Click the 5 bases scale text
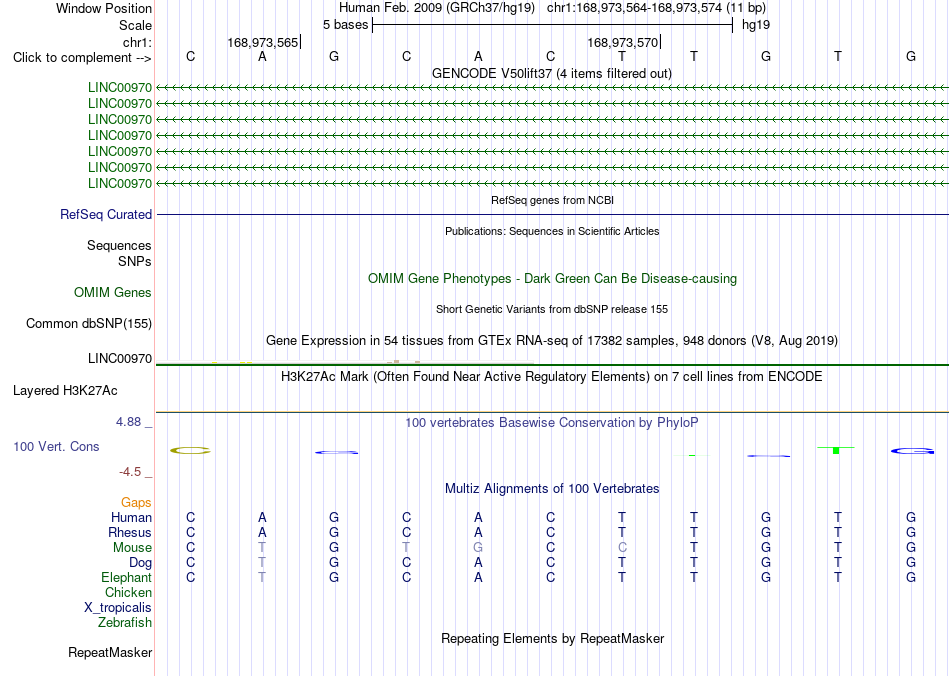The image size is (950, 676). point(345,25)
